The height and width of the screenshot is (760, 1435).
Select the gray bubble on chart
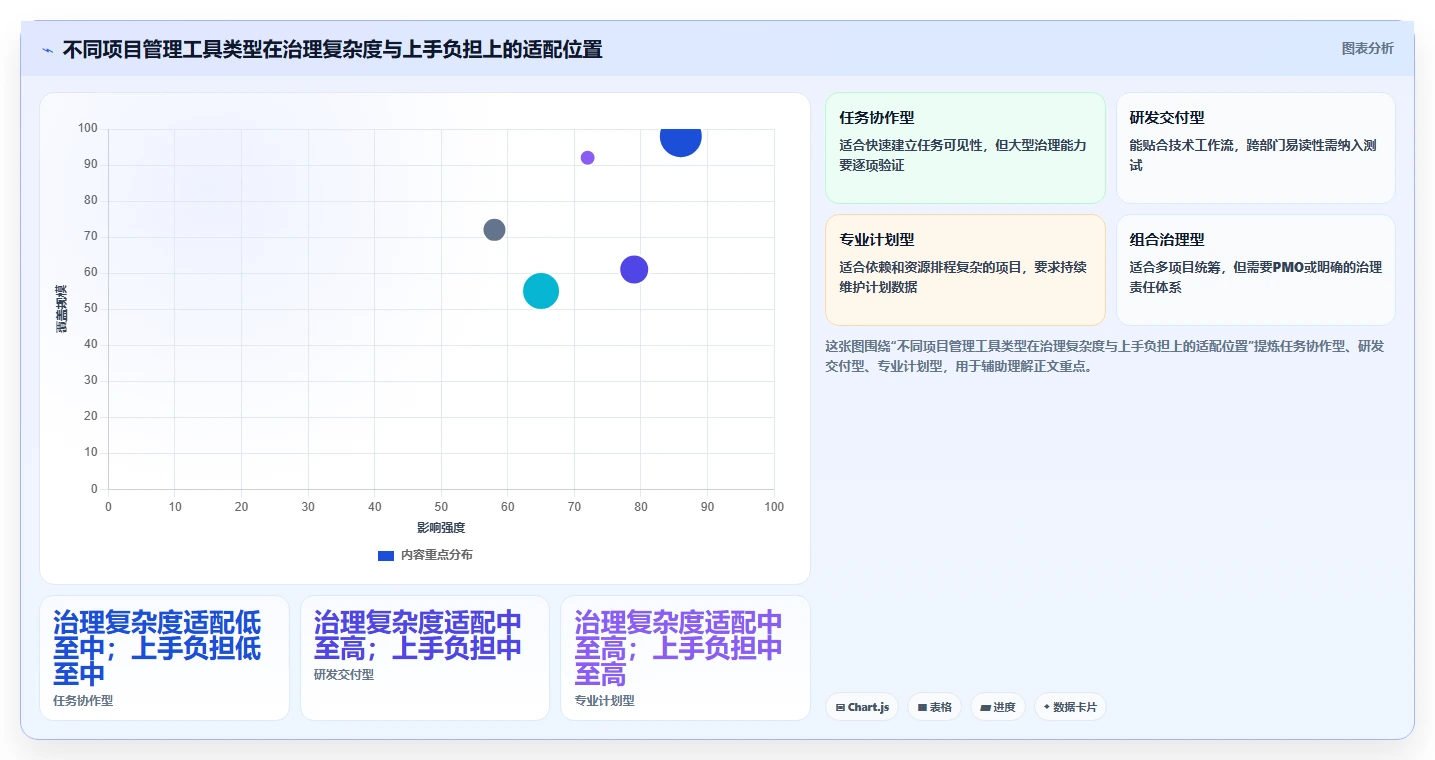[494, 230]
